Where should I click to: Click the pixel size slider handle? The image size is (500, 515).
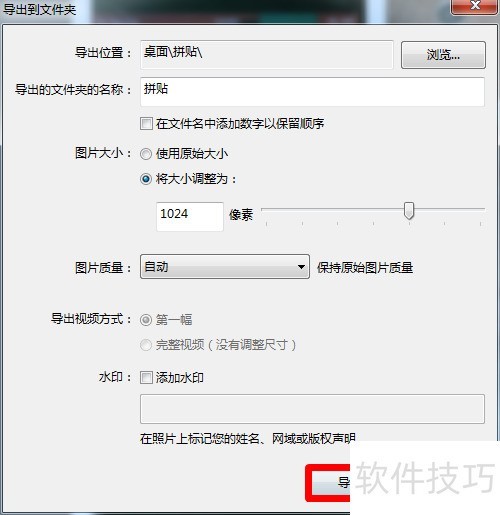click(409, 211)
